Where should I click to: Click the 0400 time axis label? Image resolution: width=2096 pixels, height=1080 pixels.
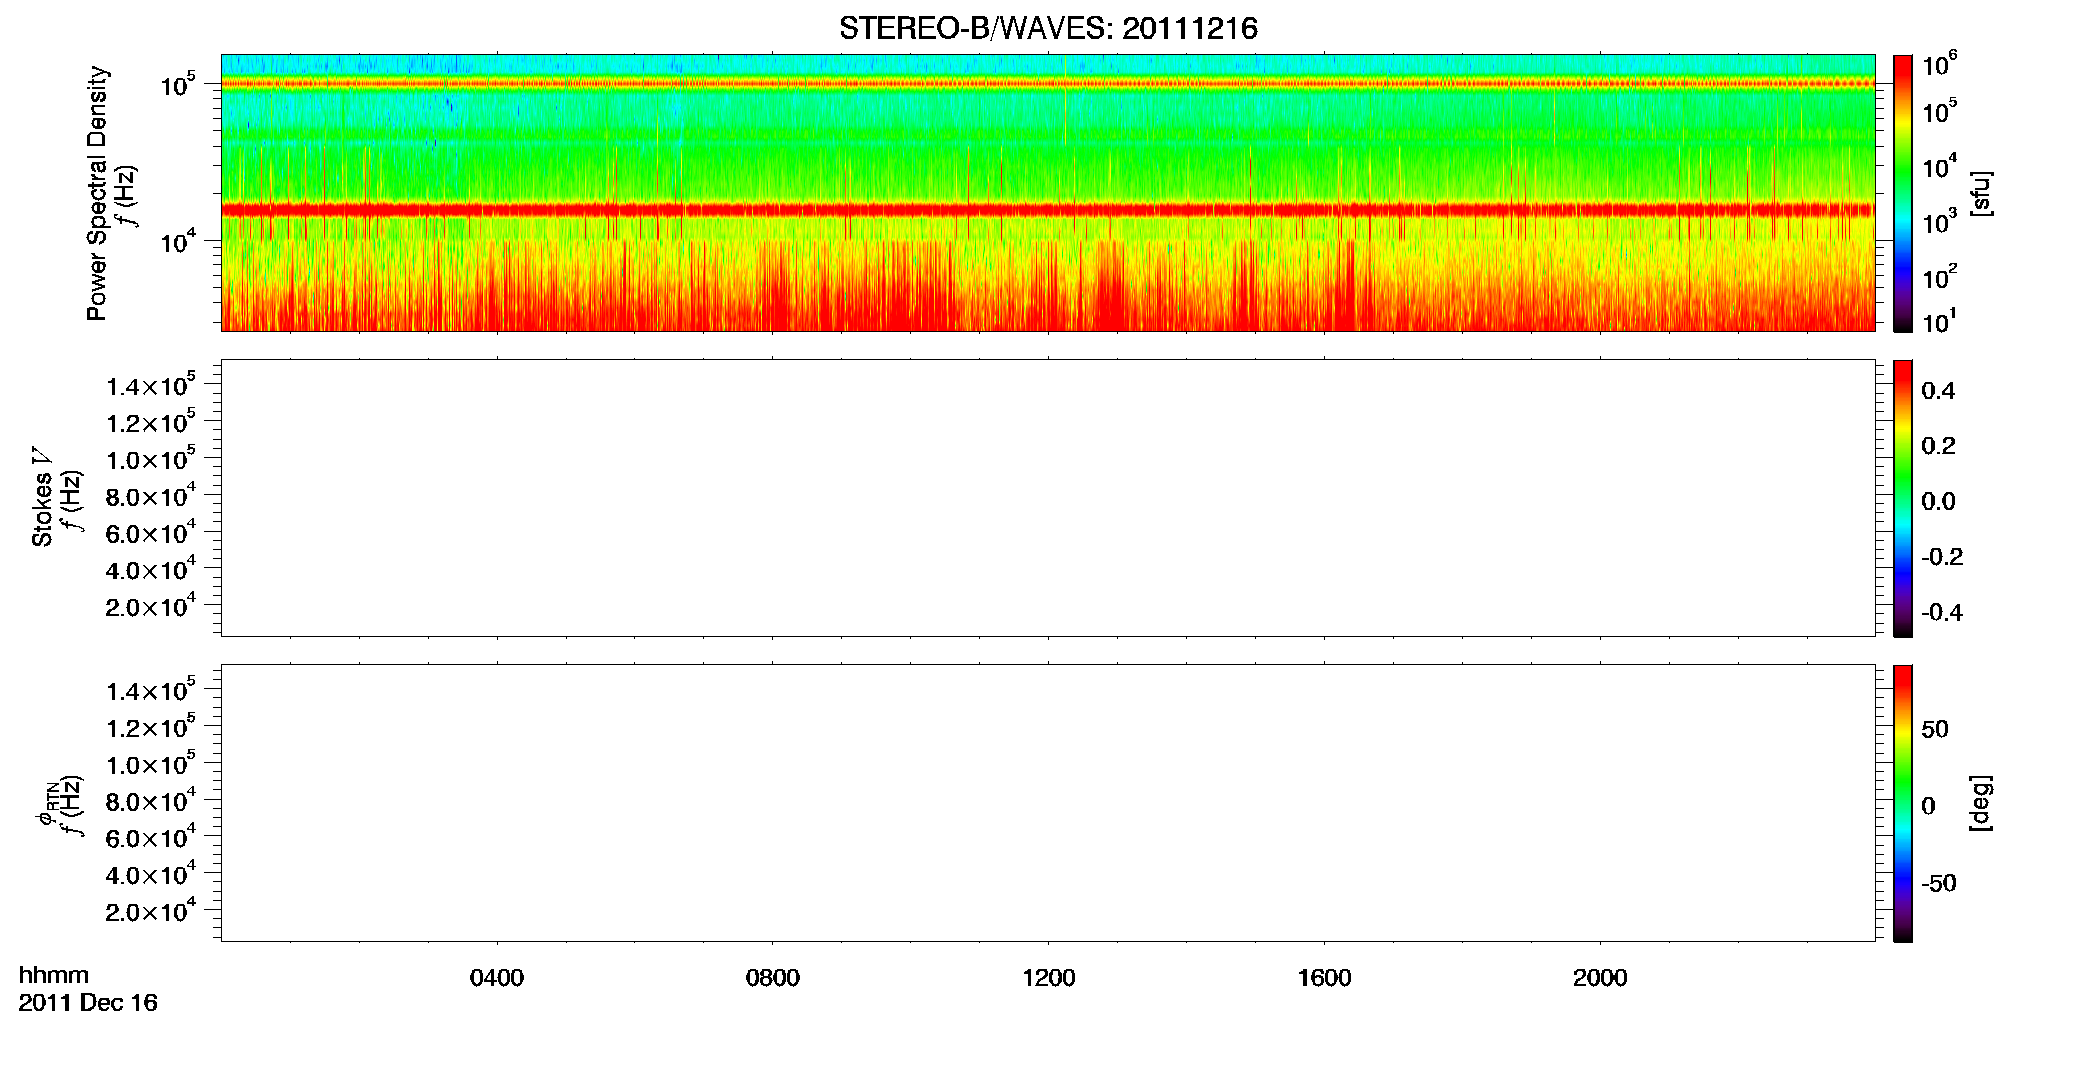click(x=497, y=978)
